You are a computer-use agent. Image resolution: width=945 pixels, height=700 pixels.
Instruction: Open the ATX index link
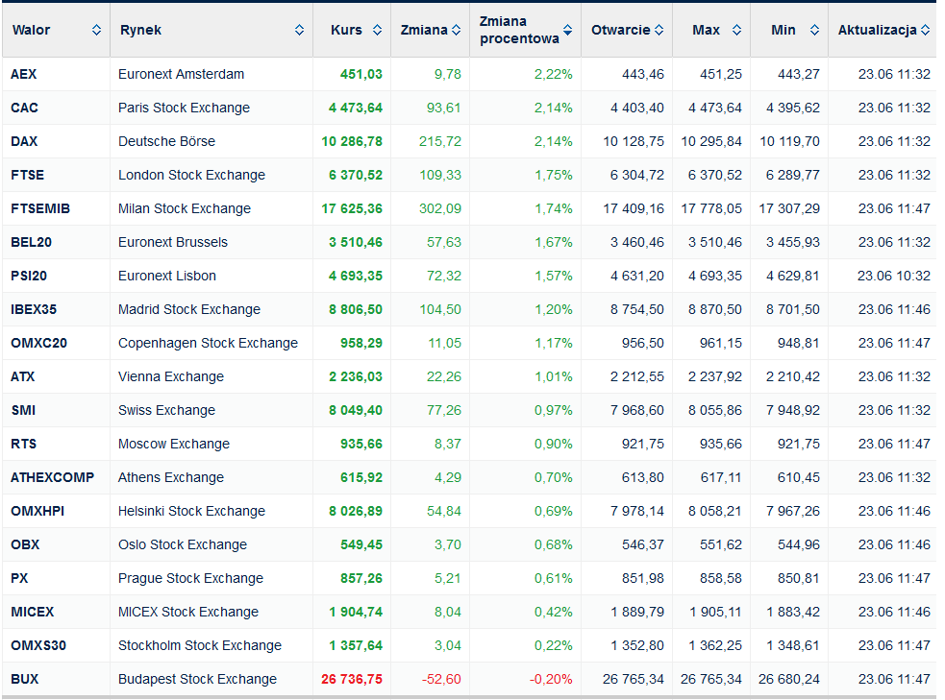pyautogui.click(x=23, y=377)
